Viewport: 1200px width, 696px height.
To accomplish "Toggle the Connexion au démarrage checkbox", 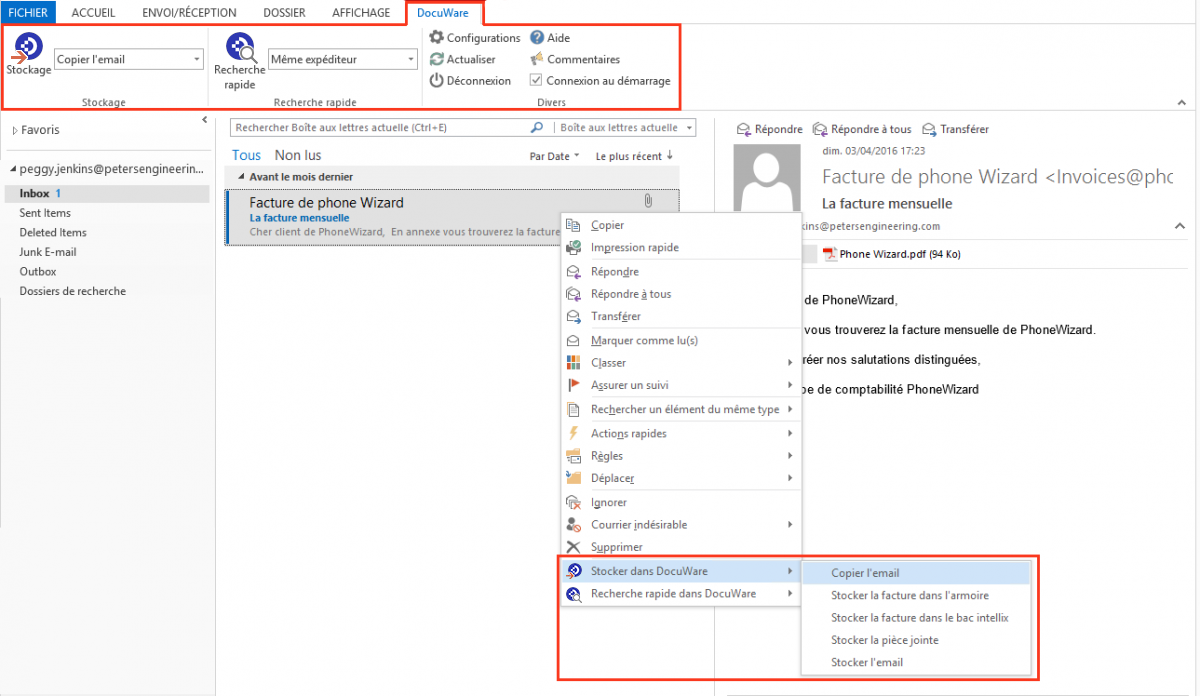I will point(537,81).
